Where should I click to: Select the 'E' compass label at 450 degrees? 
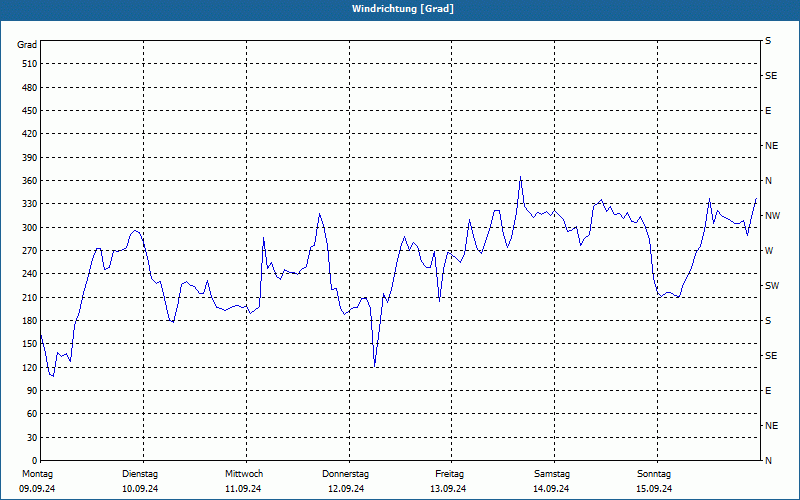[768, 111]
